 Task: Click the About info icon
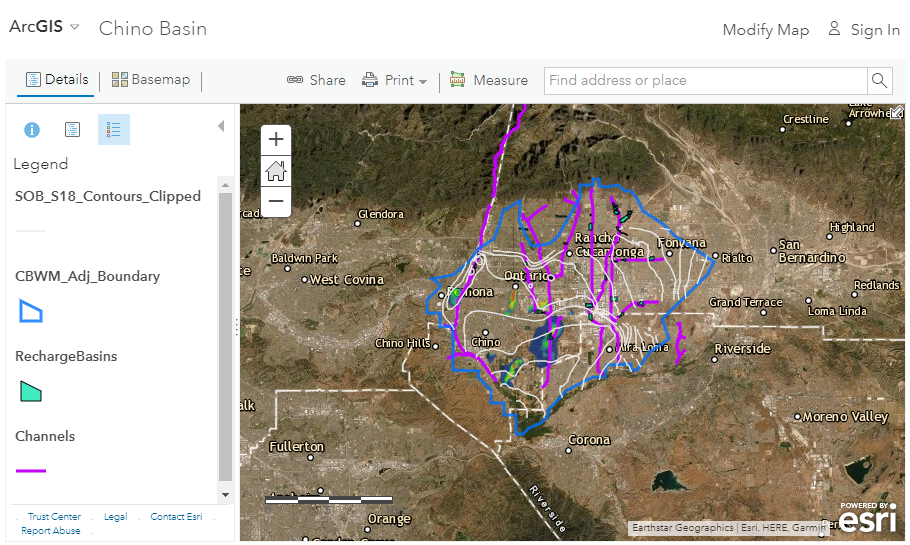(32, 130)
